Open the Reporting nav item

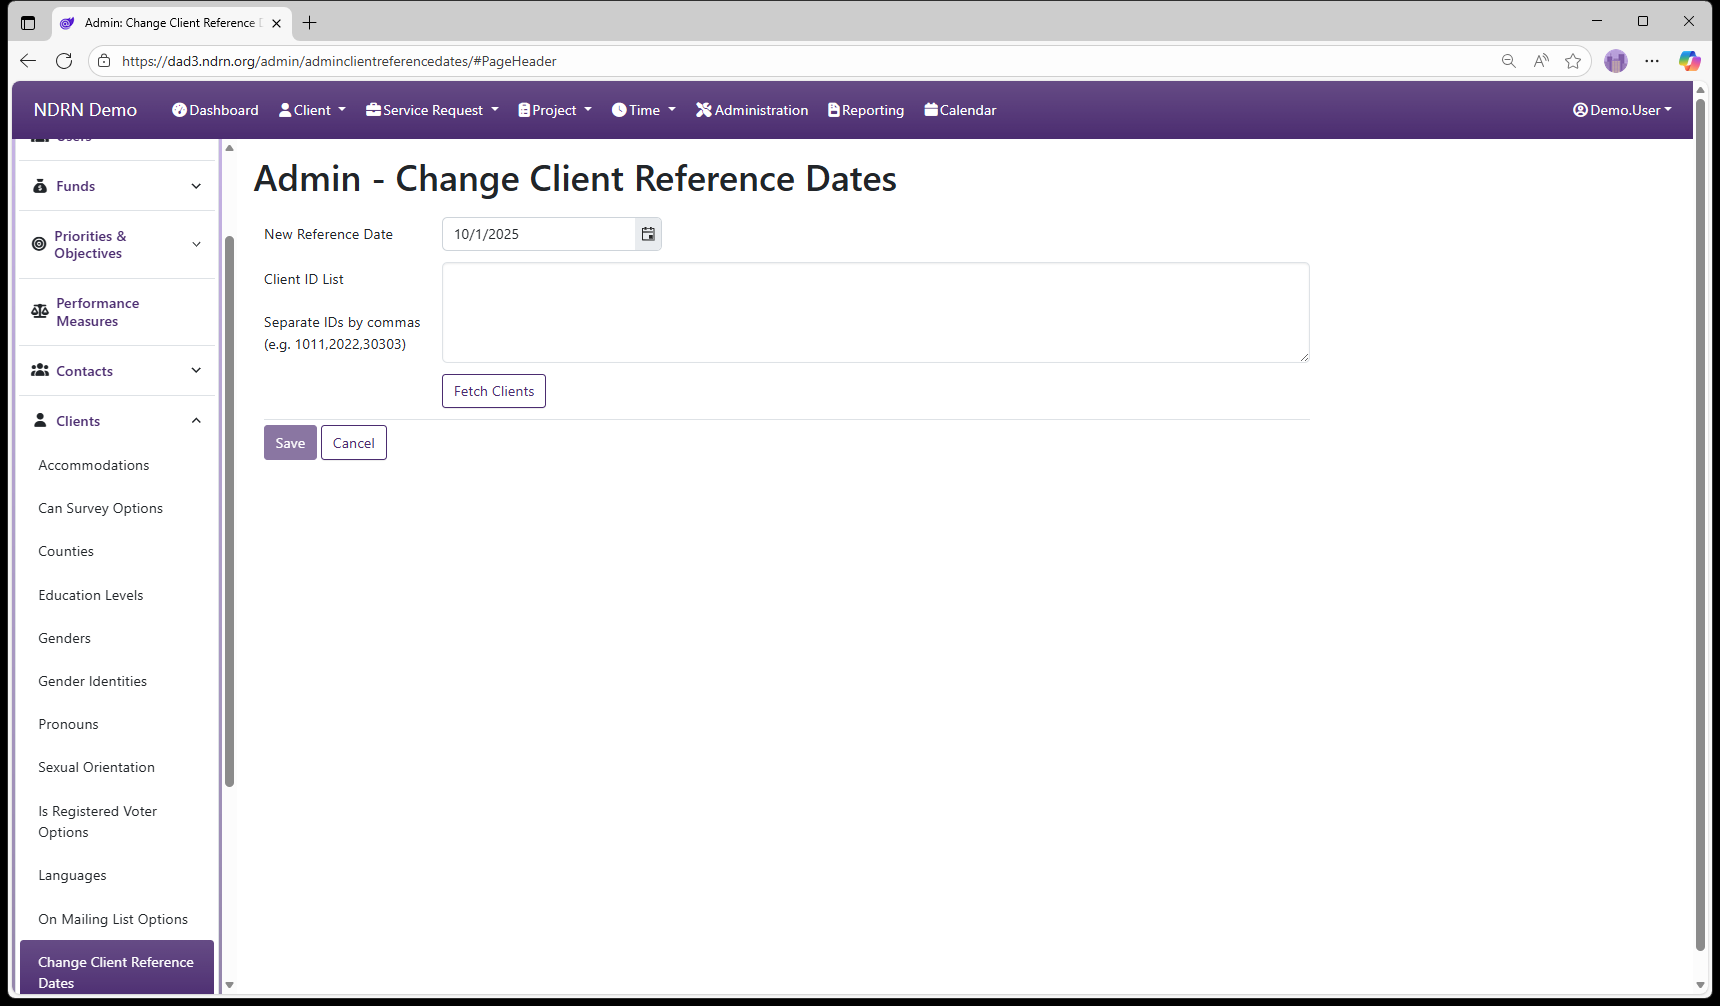[x=866, y=110]
